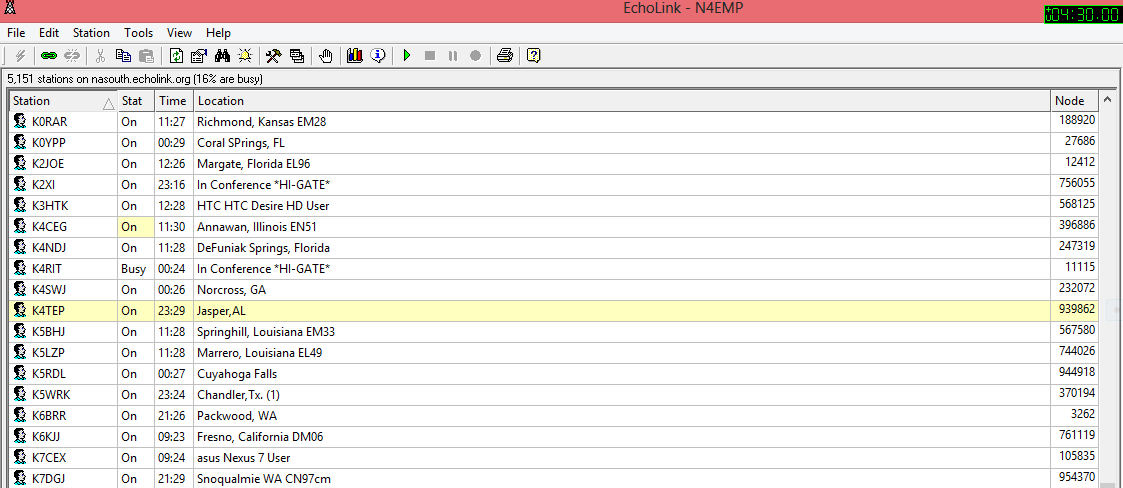Image resolution: width=1123 pixels, height=488 pixels.
Task: Open the File menu
Action: 16,33
